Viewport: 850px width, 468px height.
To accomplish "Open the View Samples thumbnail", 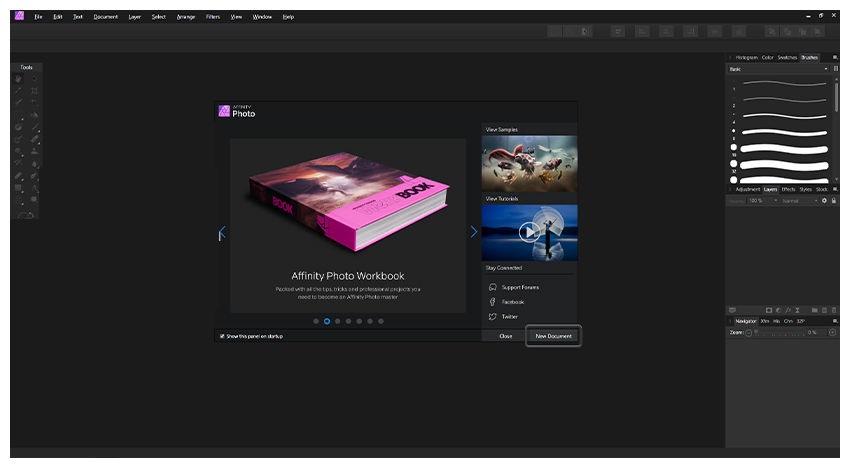I will click(529, 163).
